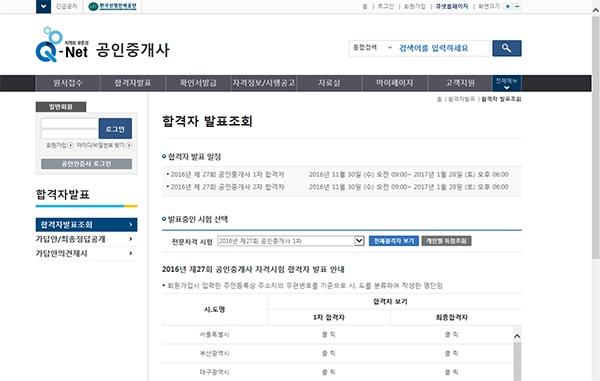
Task: Click the 시.도명 column header
Action: click(x=214, y=309)
